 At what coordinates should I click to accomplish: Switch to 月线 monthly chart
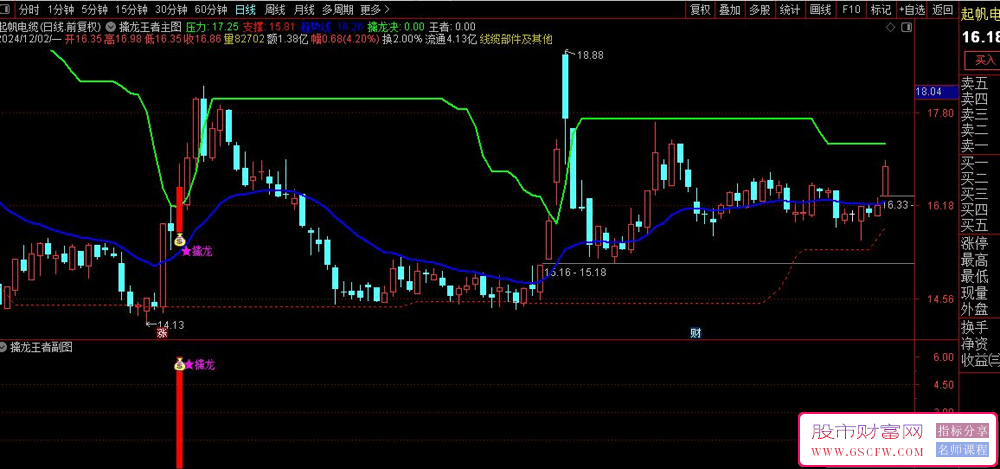[304, 10]
